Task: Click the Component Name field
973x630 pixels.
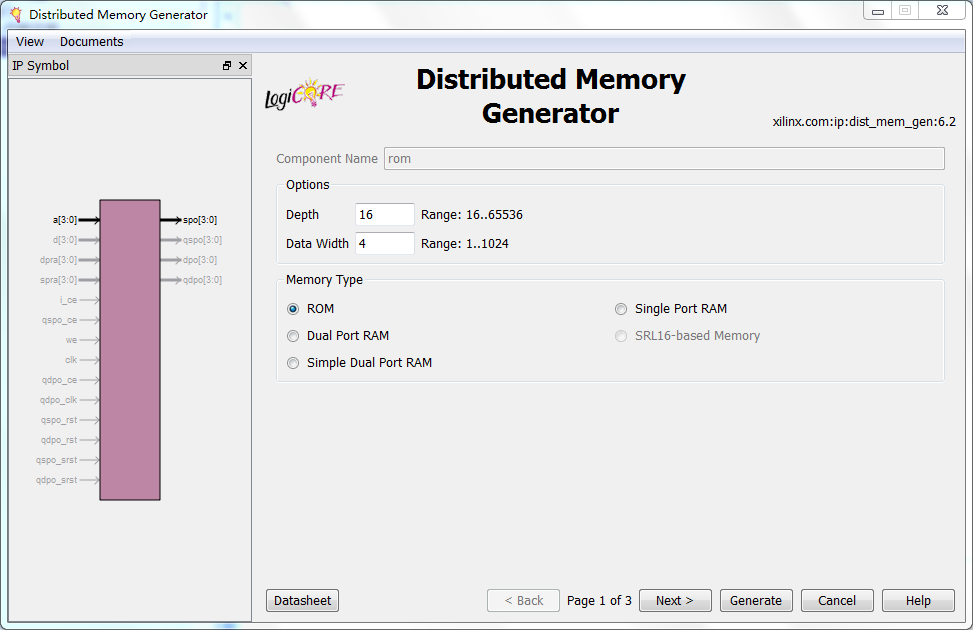Action: pyautogui.click(x=664, y=158)
